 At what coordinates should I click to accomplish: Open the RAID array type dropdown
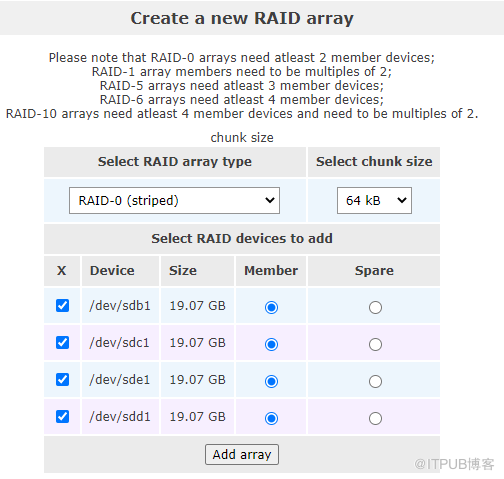174,200
